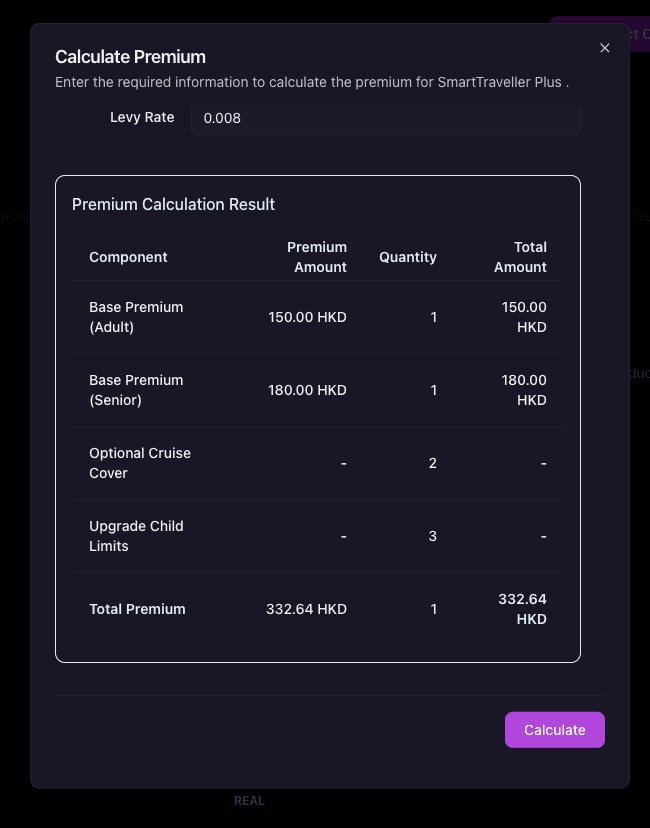The height and width of the screenshot is (828, 650).
Task: Select the Upgrade Child Limits row label
Action: (x=137, y=536)
